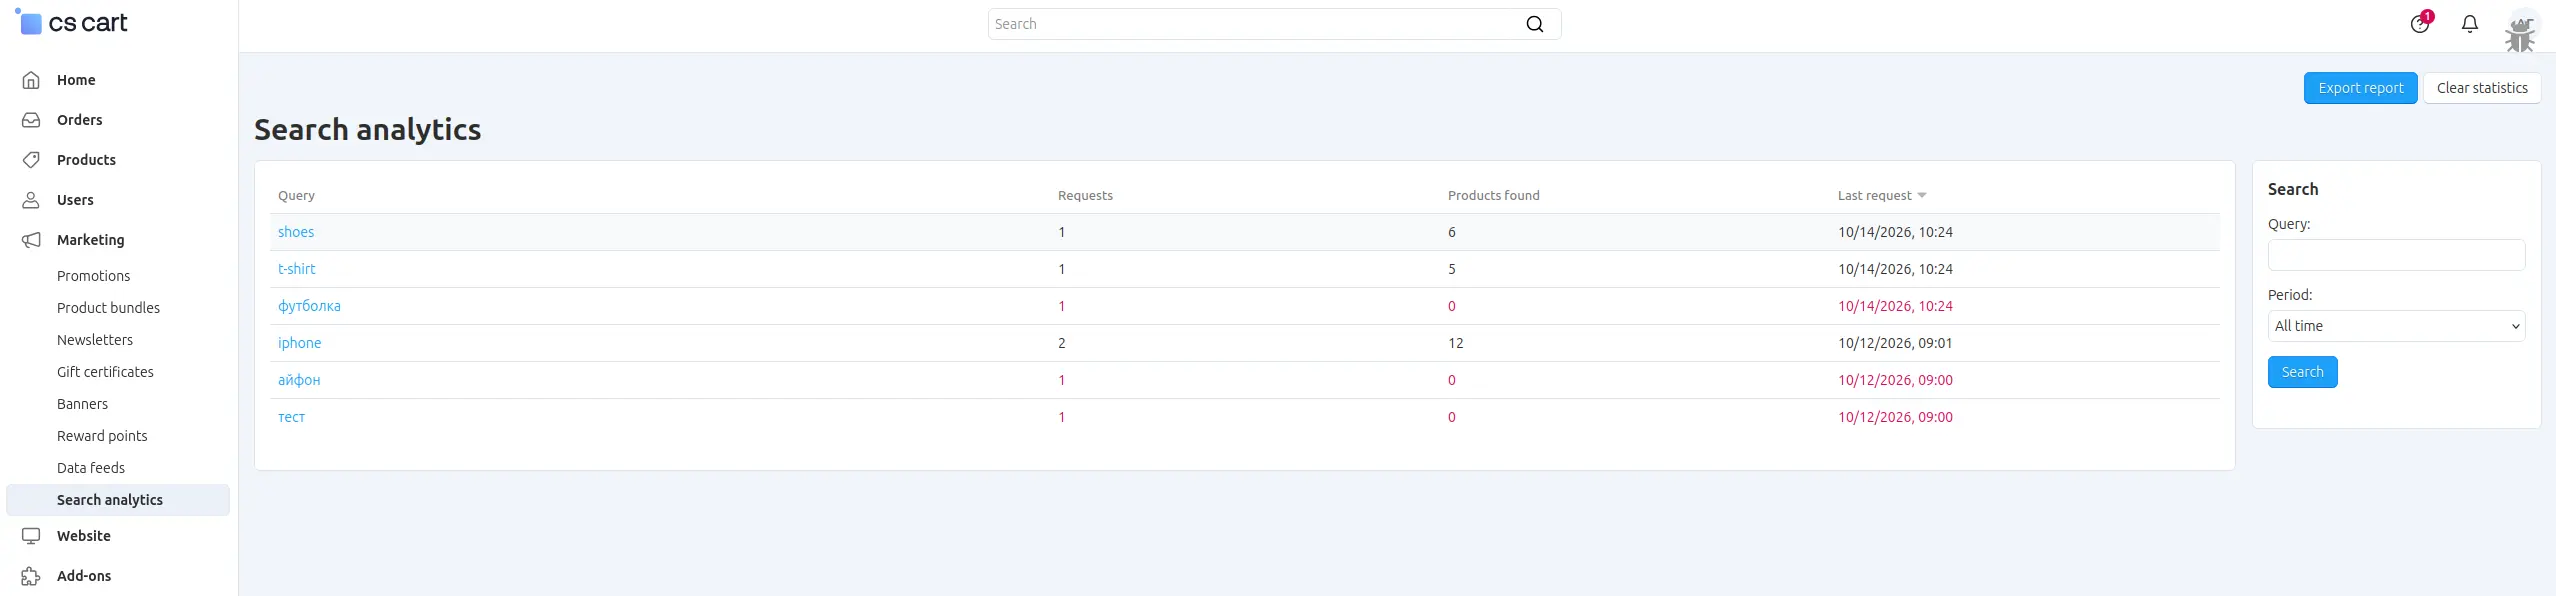Click the Products tag icon
2556x596 pixels.
[x=32, y=160]
